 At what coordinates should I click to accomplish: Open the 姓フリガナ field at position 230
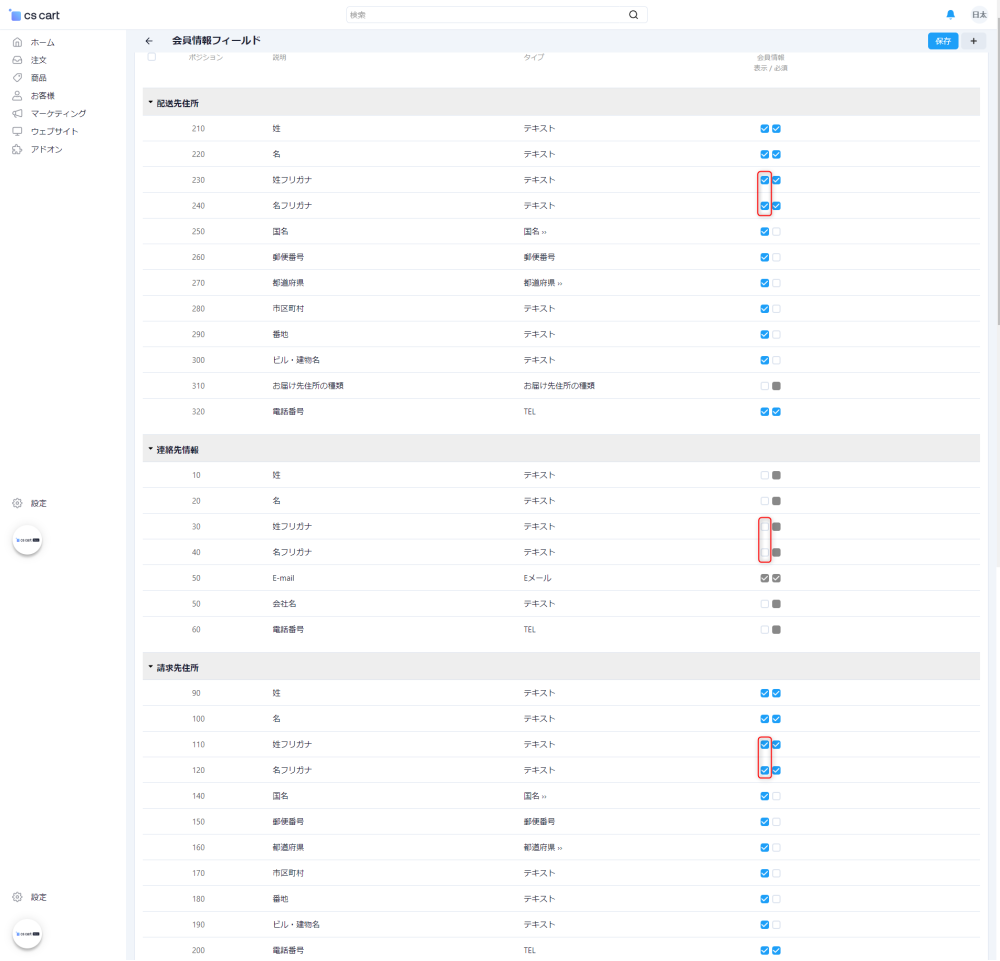click(x=292, y=180)
